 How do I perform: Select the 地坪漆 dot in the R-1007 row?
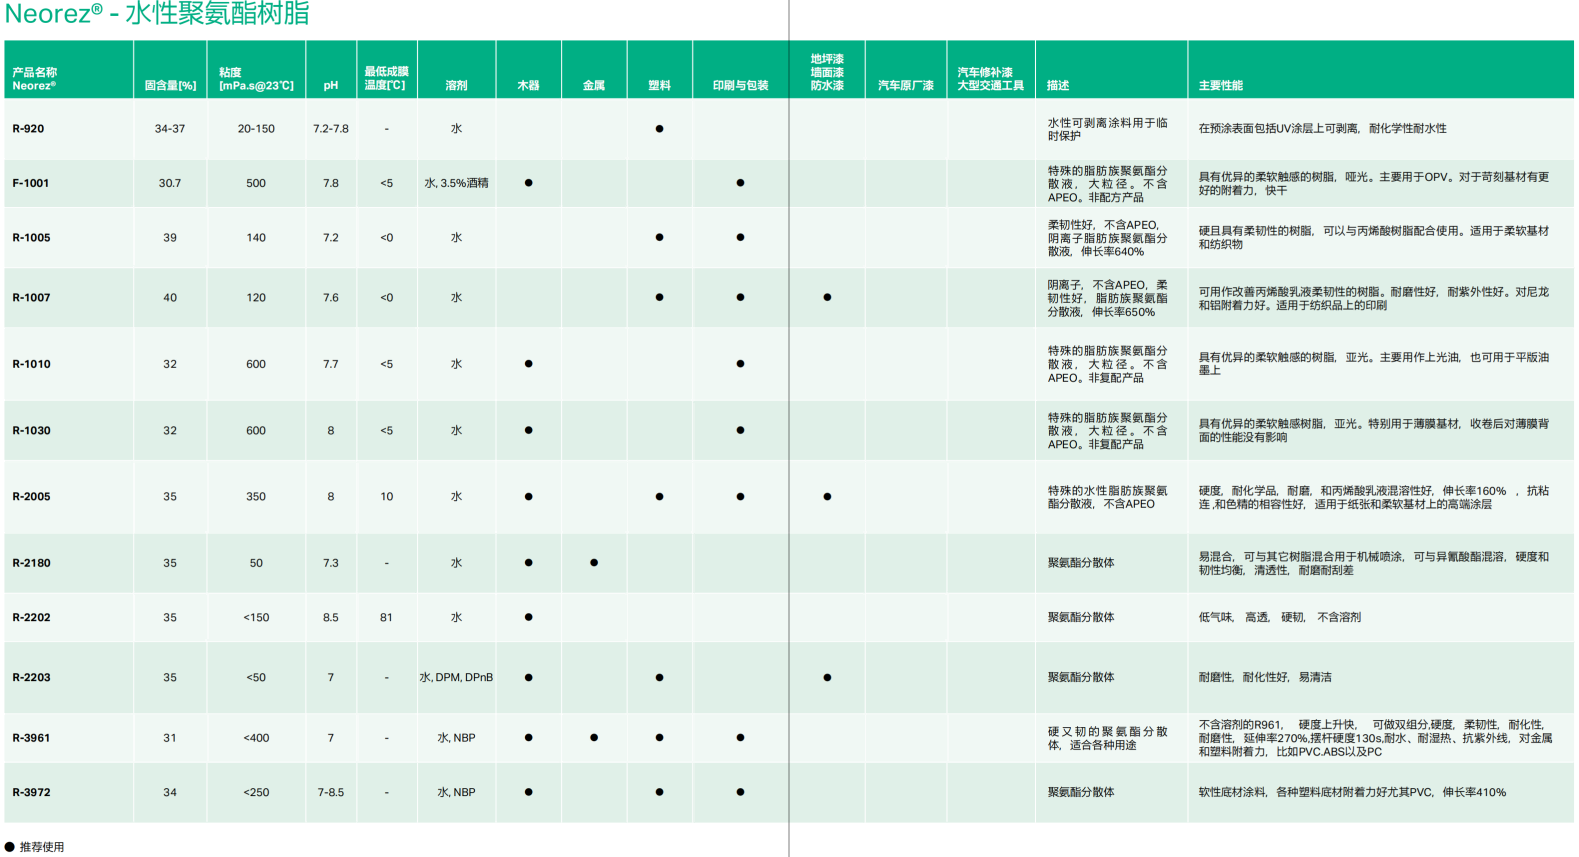[827, 298]
